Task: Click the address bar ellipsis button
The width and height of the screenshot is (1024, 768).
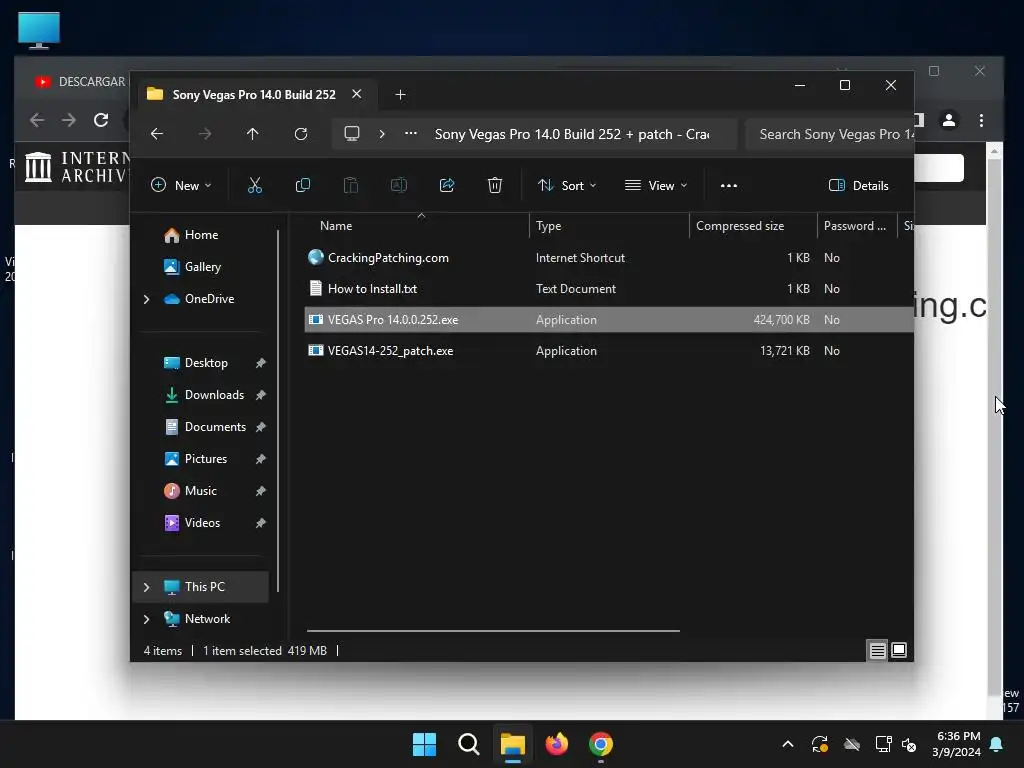Action: point(411,134)
